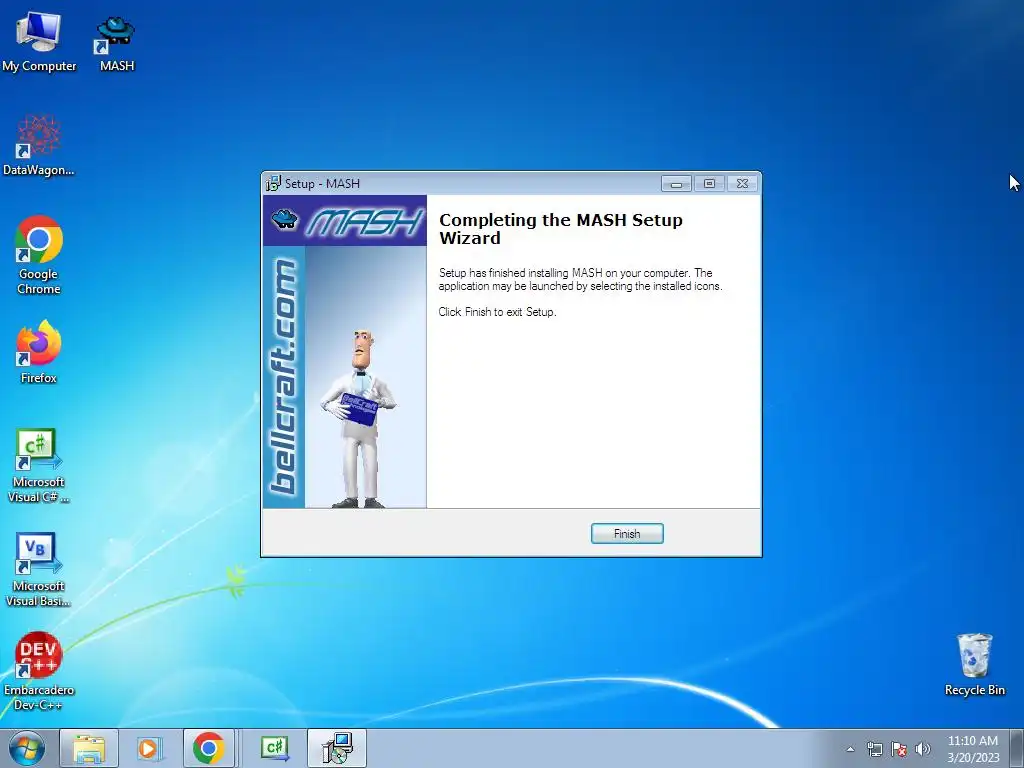
Task: Click the MASH logo banner in wizard
Action: 345,221
